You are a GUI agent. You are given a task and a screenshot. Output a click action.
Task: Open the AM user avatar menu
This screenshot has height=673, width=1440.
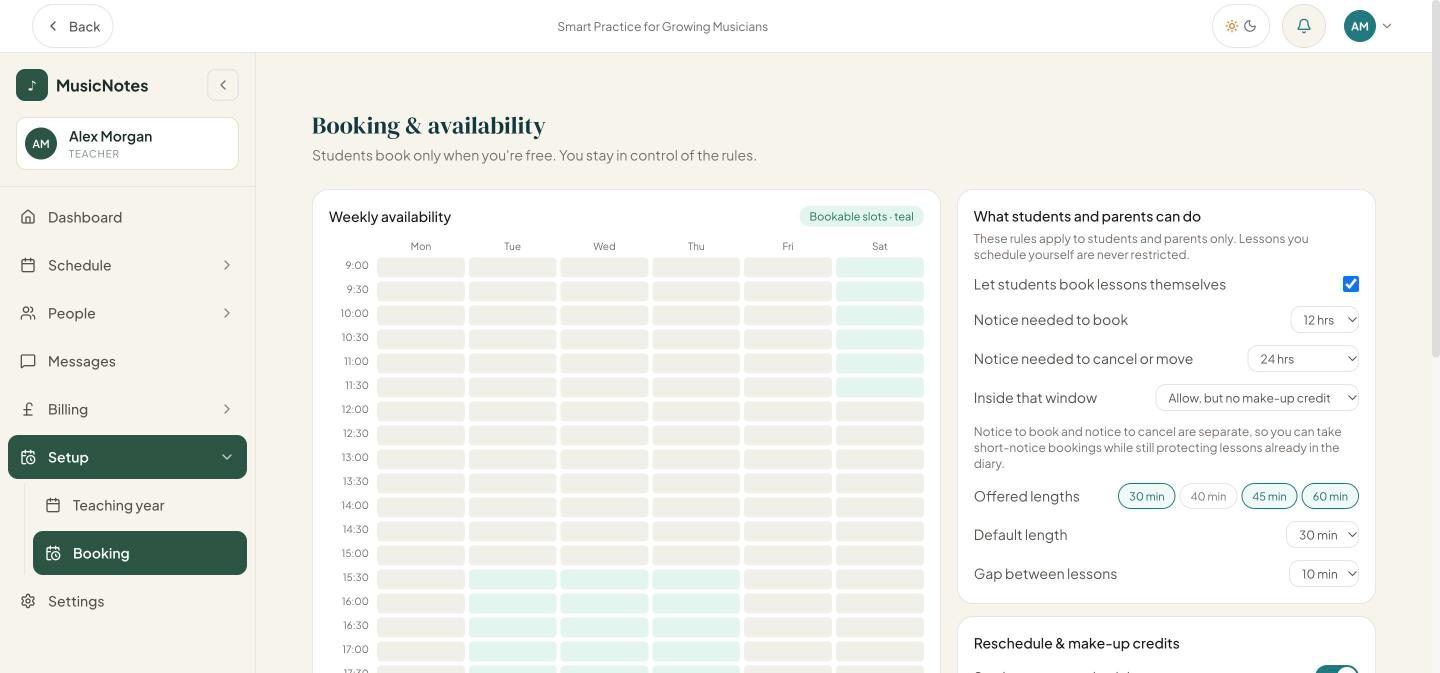coord(1368,26)
